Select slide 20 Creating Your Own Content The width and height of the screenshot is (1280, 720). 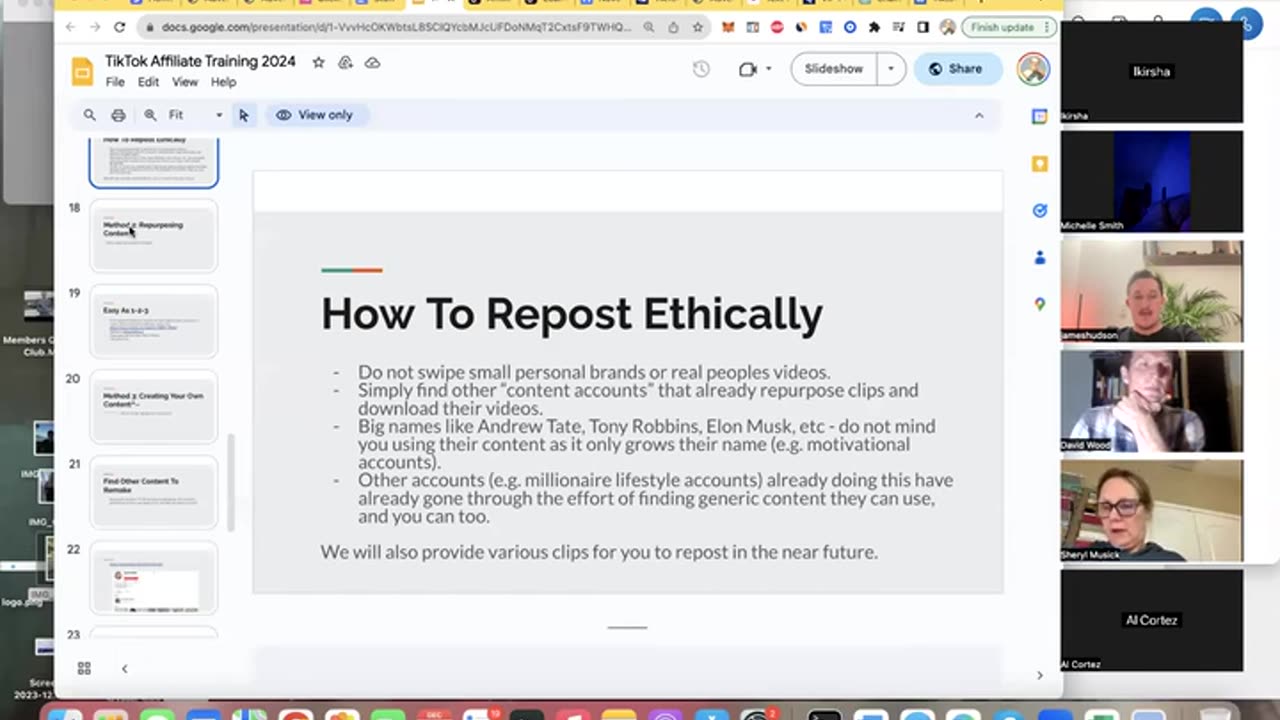[x=154, y=407]
